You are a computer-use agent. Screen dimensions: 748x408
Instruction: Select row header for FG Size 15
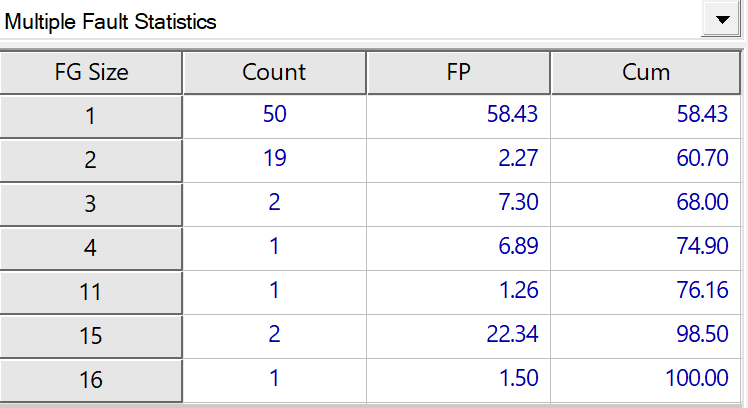[x=91, y=335]
